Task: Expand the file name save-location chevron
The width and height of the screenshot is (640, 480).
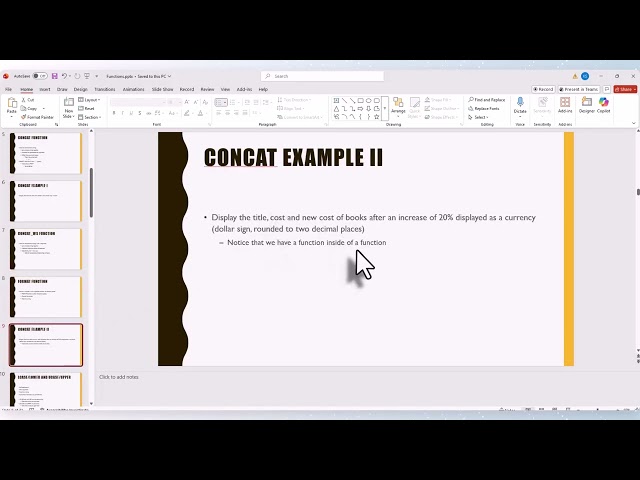Action: click(x=169, y=76)
